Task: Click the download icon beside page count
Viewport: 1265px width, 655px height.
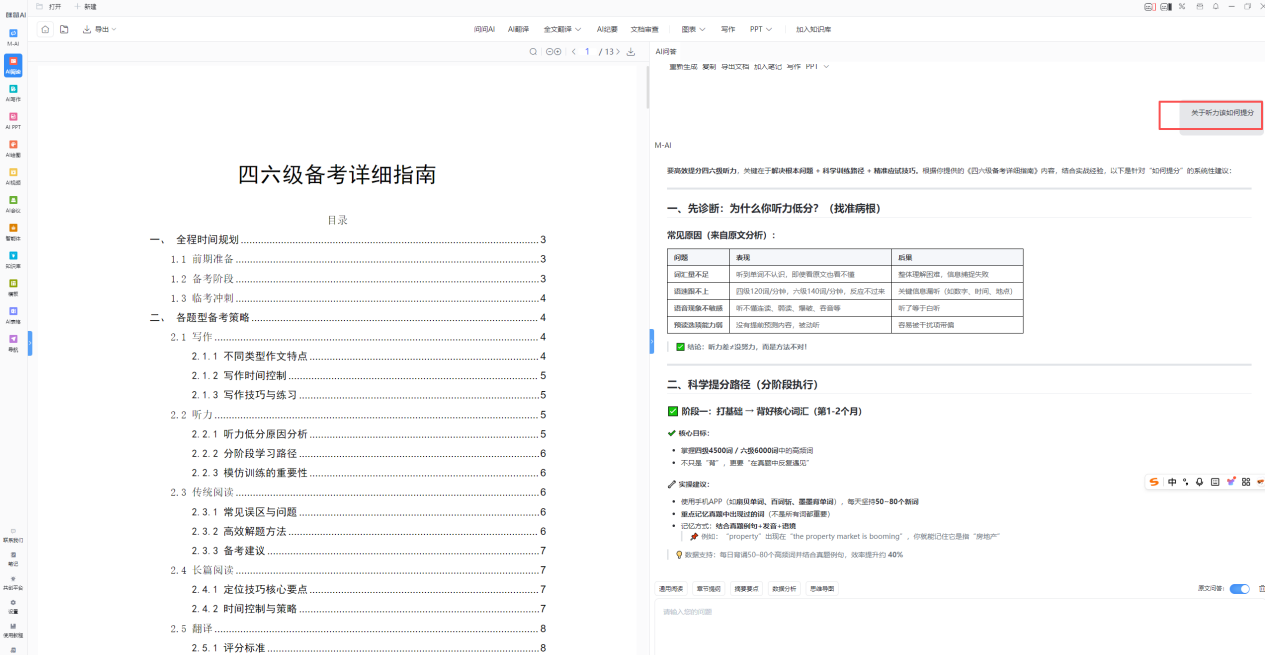Action: click(631, 52)
